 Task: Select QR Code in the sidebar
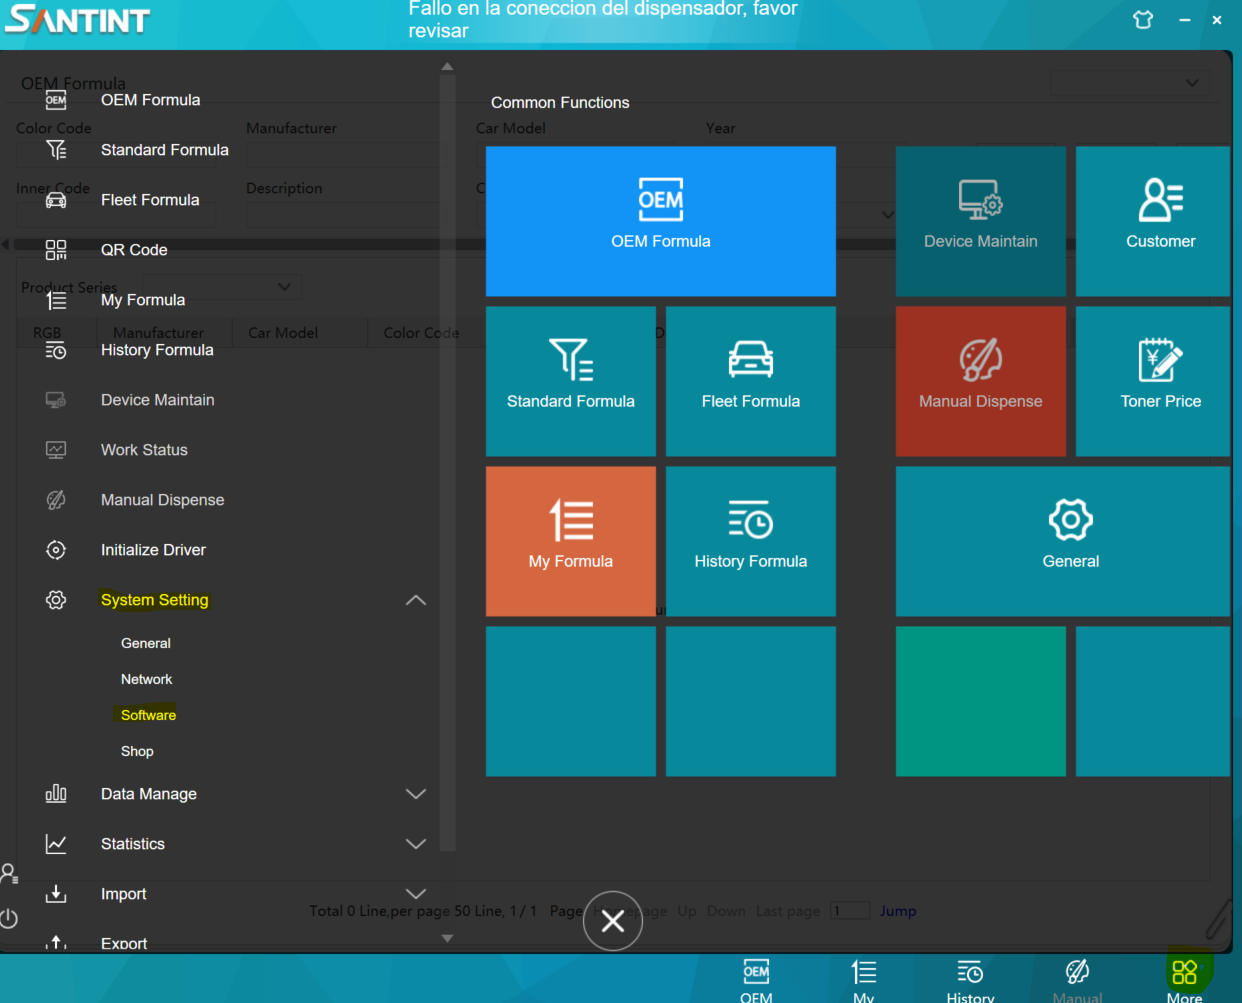[134, 250]
